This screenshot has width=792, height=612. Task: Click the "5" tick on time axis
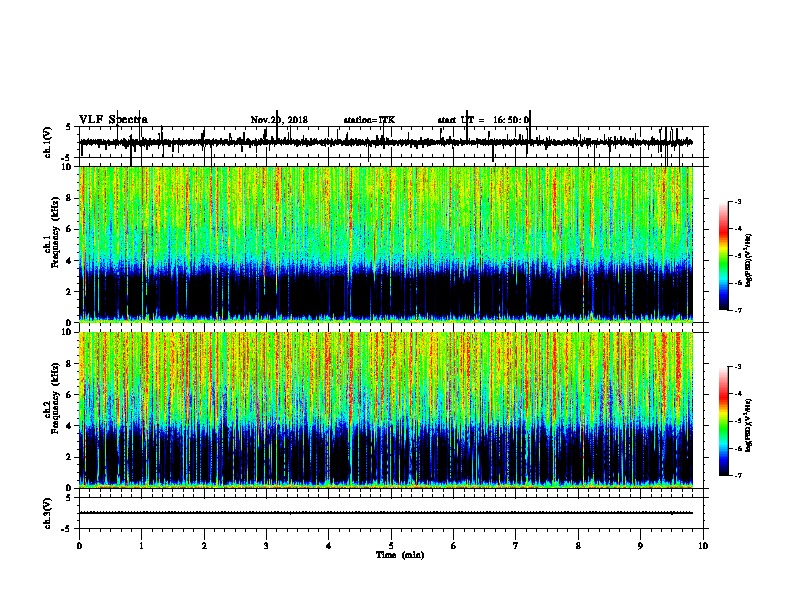(391, 546)
